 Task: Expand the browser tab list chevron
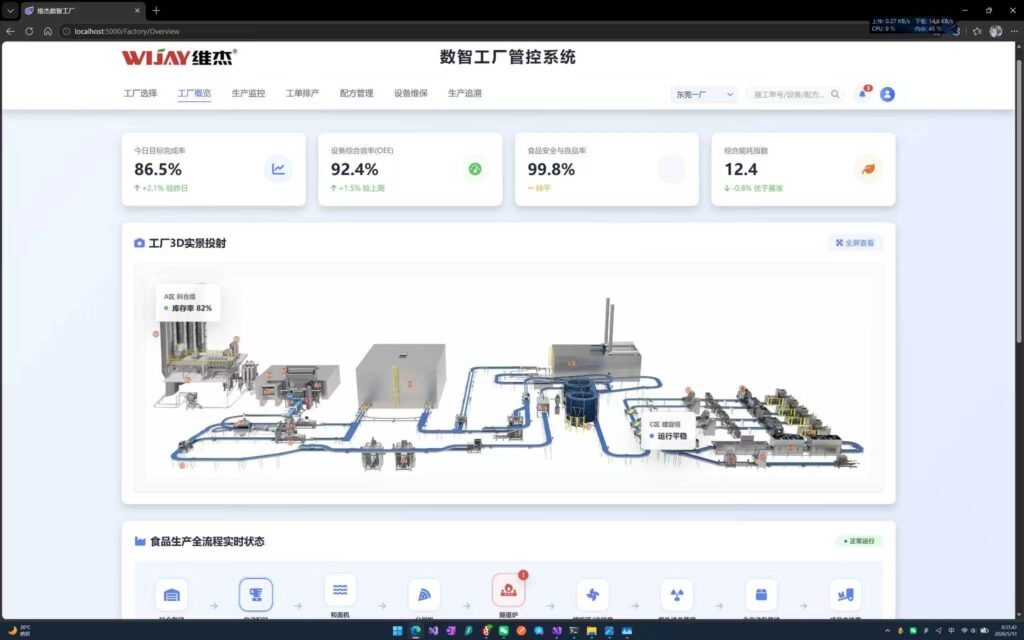pos(10,10)
